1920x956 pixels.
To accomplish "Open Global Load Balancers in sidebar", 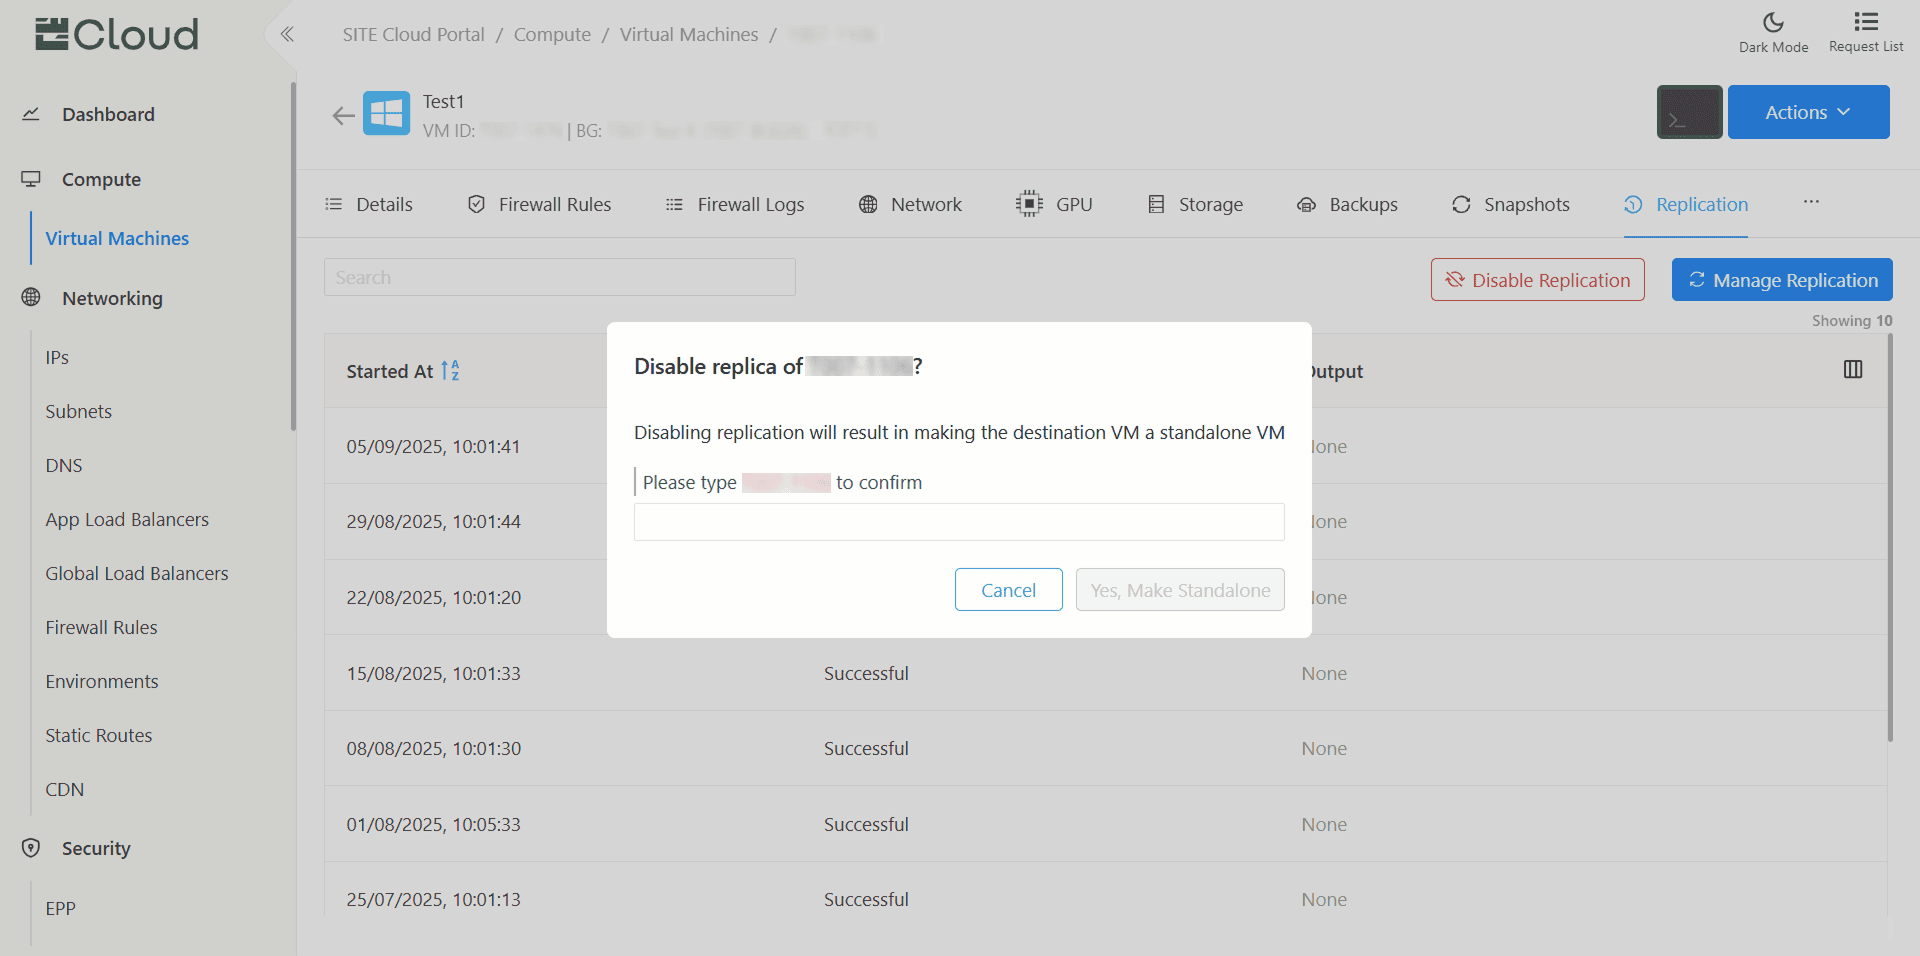I will pyautogui.click(x=137, y=574).
